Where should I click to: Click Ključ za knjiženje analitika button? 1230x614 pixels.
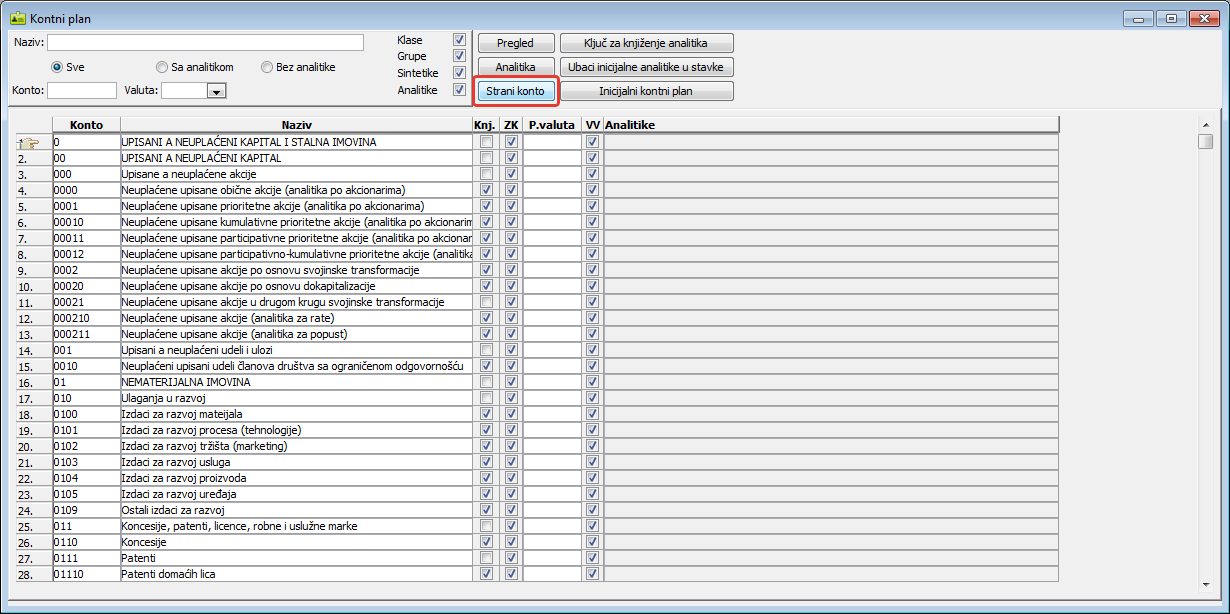646,43
